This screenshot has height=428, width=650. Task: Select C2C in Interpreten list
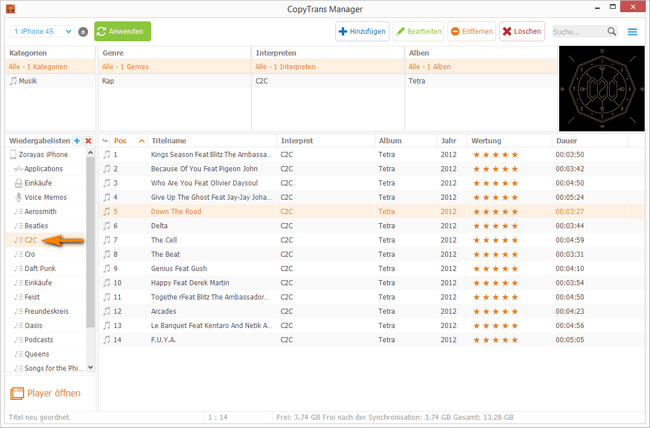click(327, 81)
